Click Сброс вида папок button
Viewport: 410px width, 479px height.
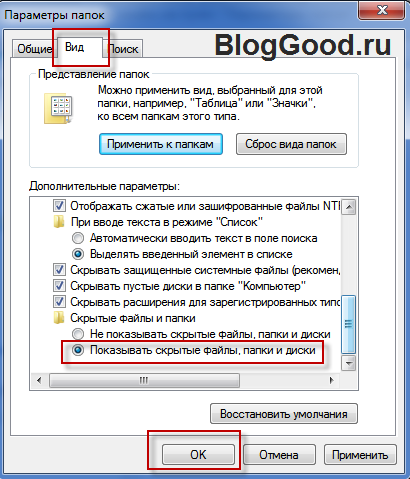(291, 144)
